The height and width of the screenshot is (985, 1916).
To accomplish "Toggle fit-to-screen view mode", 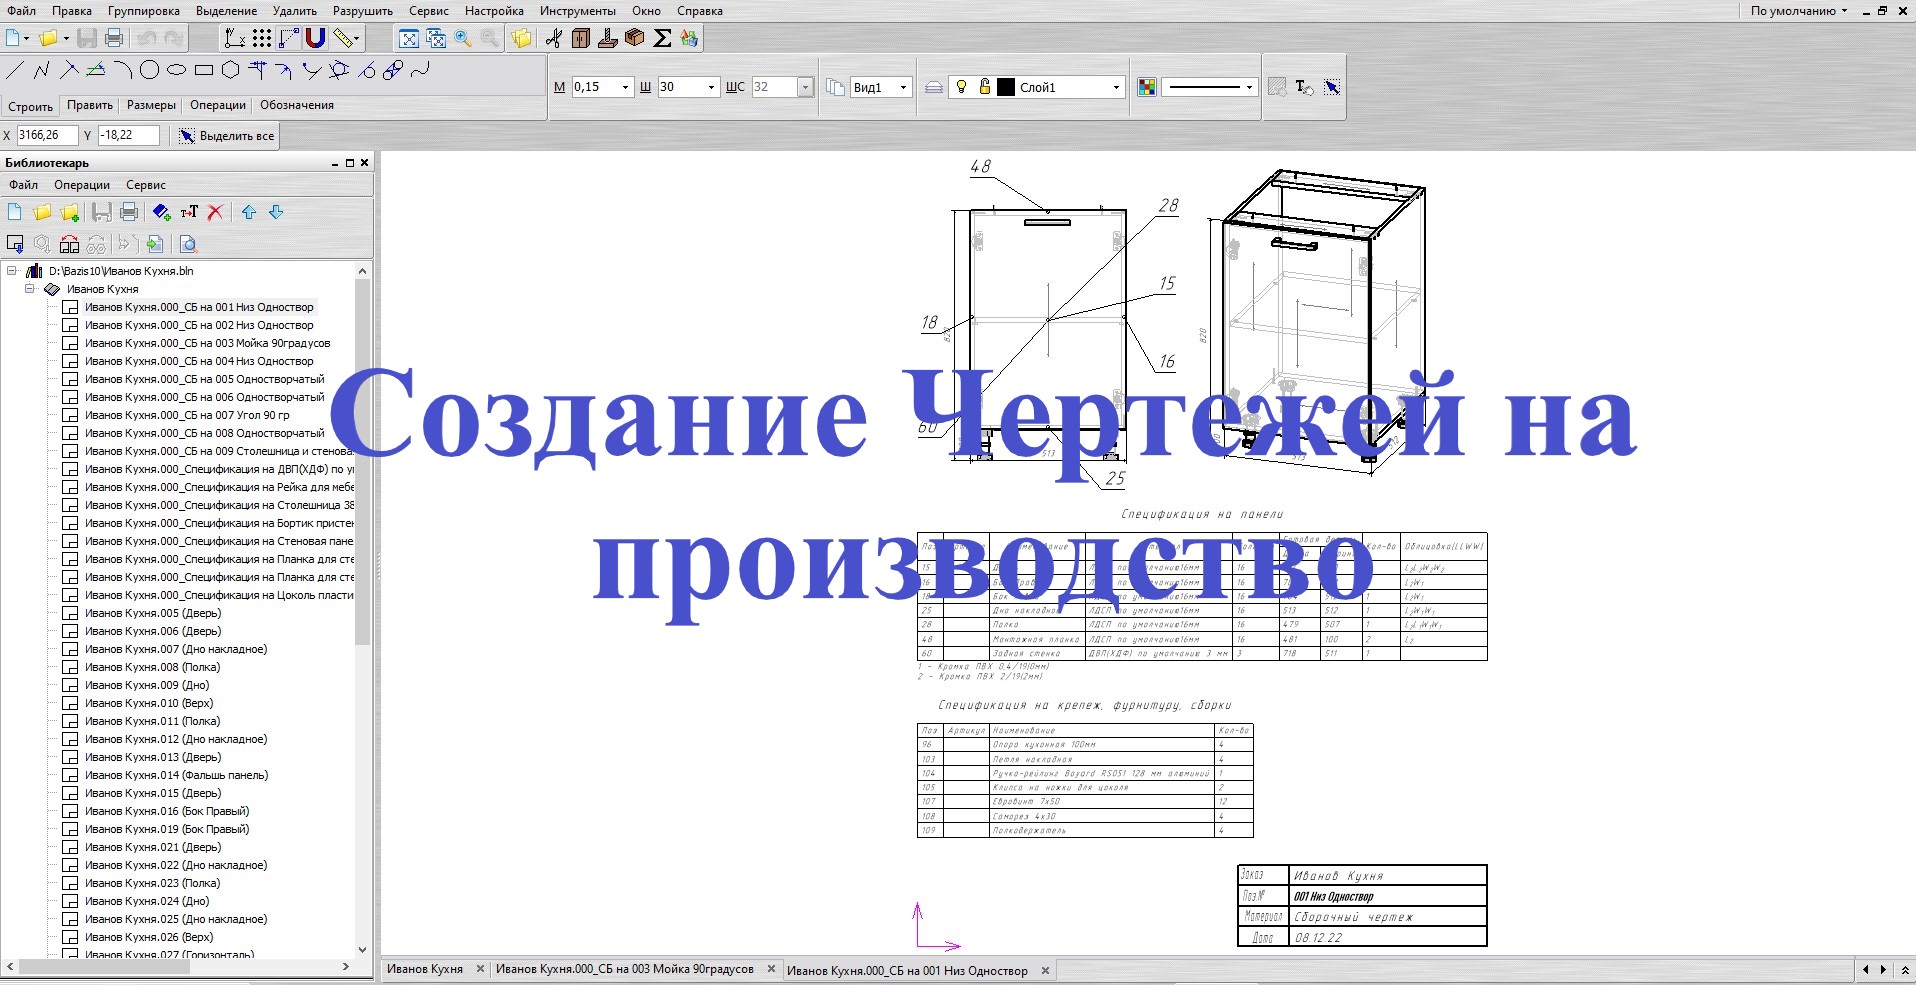I will 409,38.
